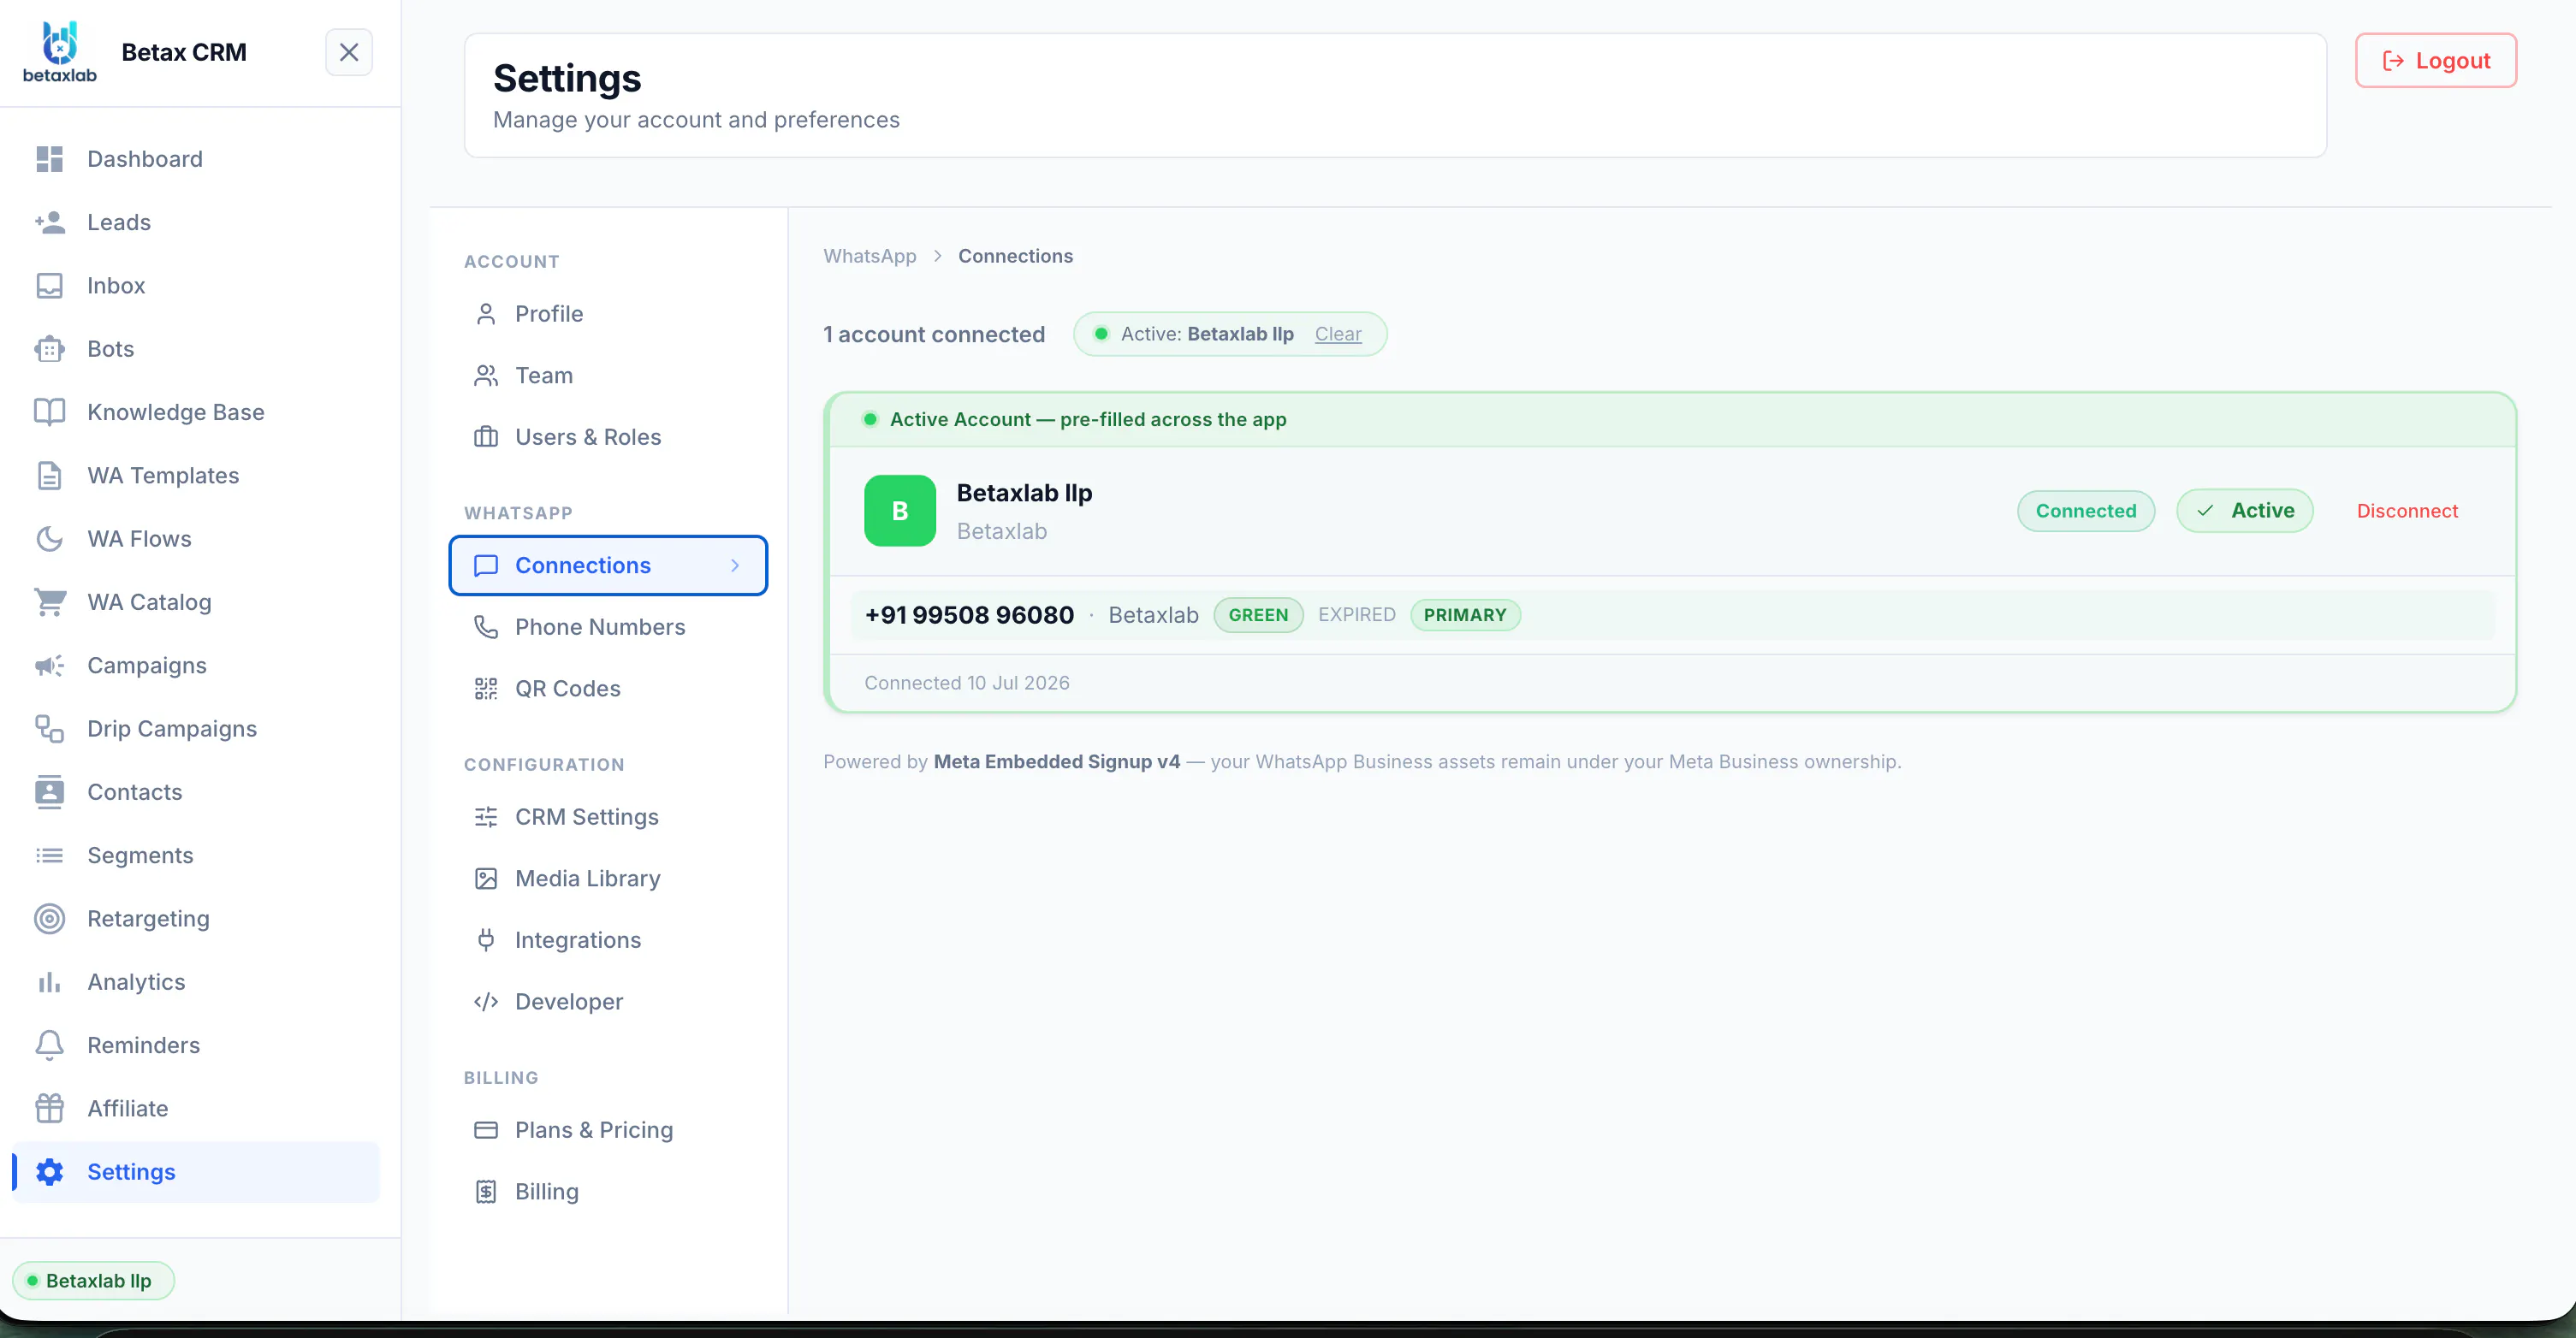Open the Betaxlab llp account switcher pill
The image size is (2576, 1338).
pyautogui.click(x=93, y=1280)
